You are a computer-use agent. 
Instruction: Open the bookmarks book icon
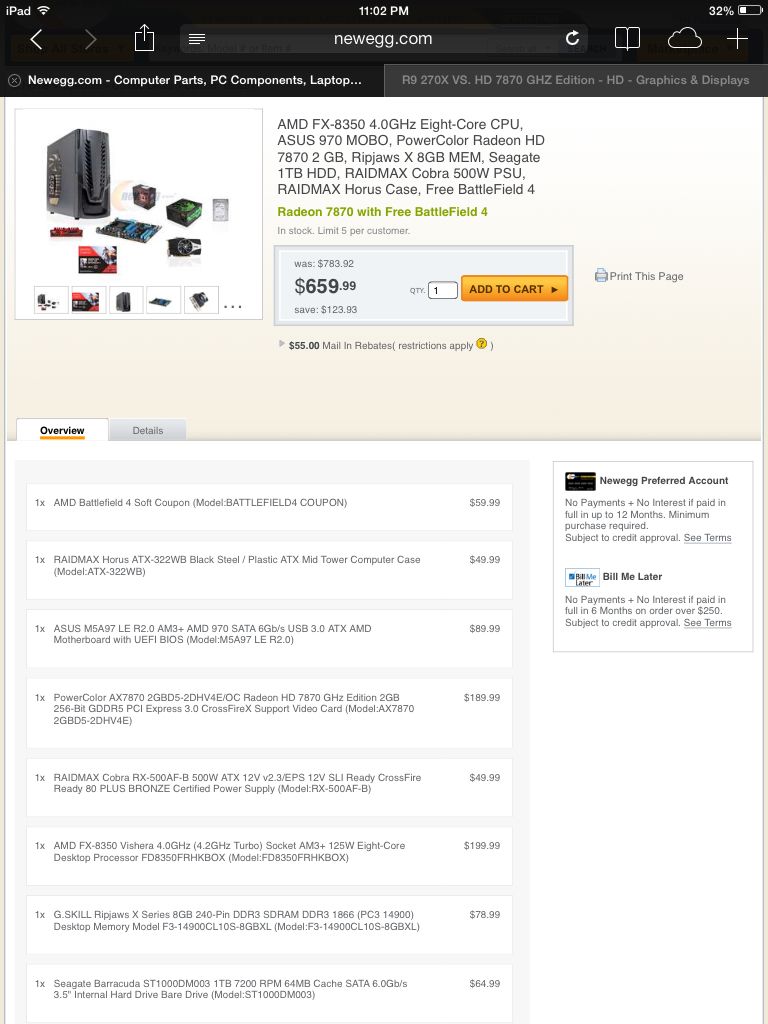[x=627, y=39]
